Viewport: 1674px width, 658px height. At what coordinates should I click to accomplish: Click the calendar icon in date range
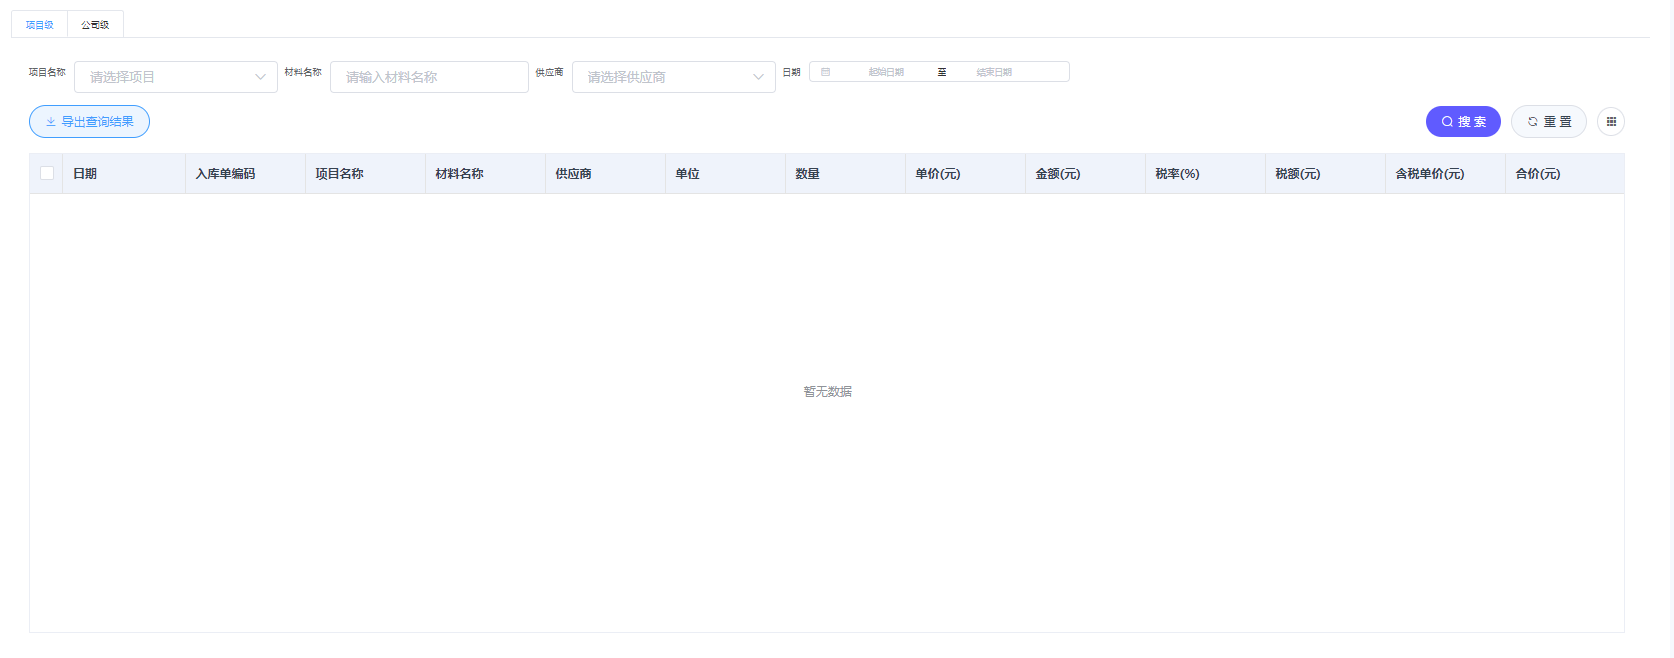click(826, 72)
